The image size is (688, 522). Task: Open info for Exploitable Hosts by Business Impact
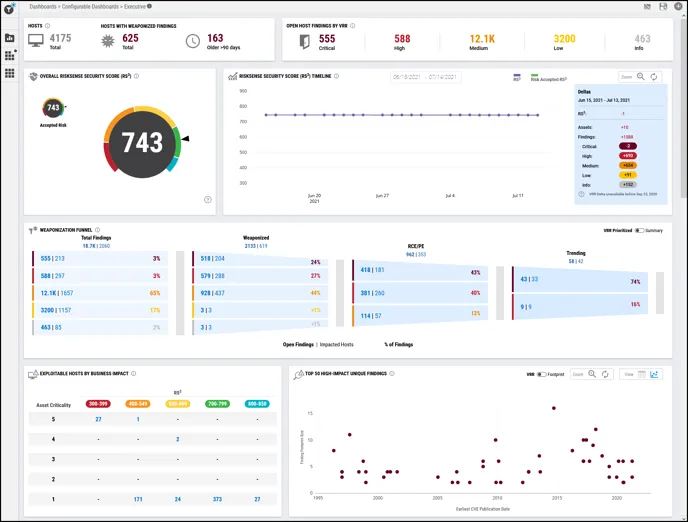click(x=133, y=374)
